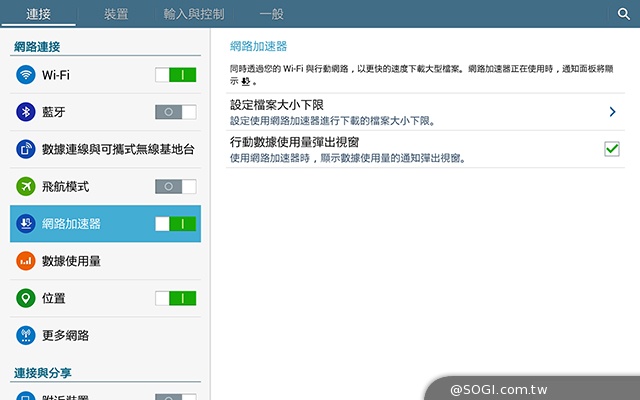Toggle the airplane mode (飛航模式) switch
Screen dimensions: 640x400
point(175,186)
